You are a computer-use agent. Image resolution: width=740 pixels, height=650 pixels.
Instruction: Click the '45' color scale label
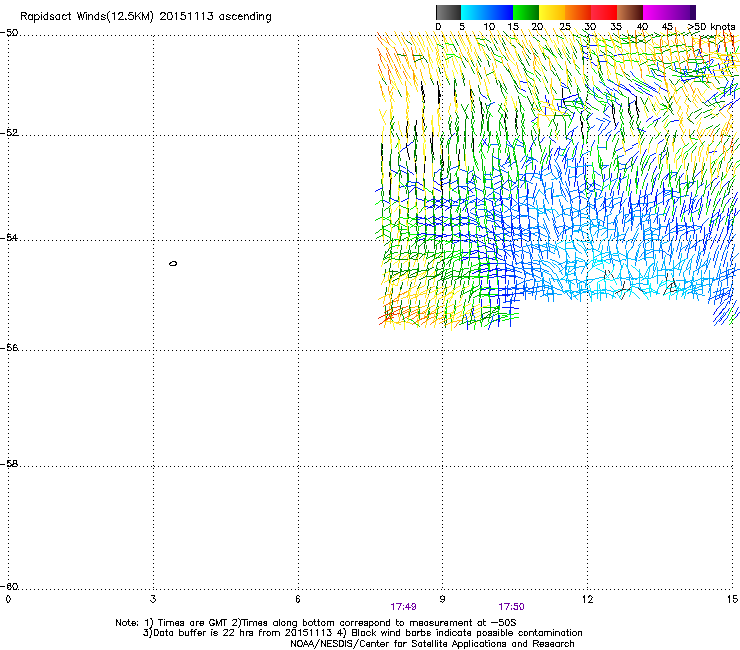click(667, 27)
